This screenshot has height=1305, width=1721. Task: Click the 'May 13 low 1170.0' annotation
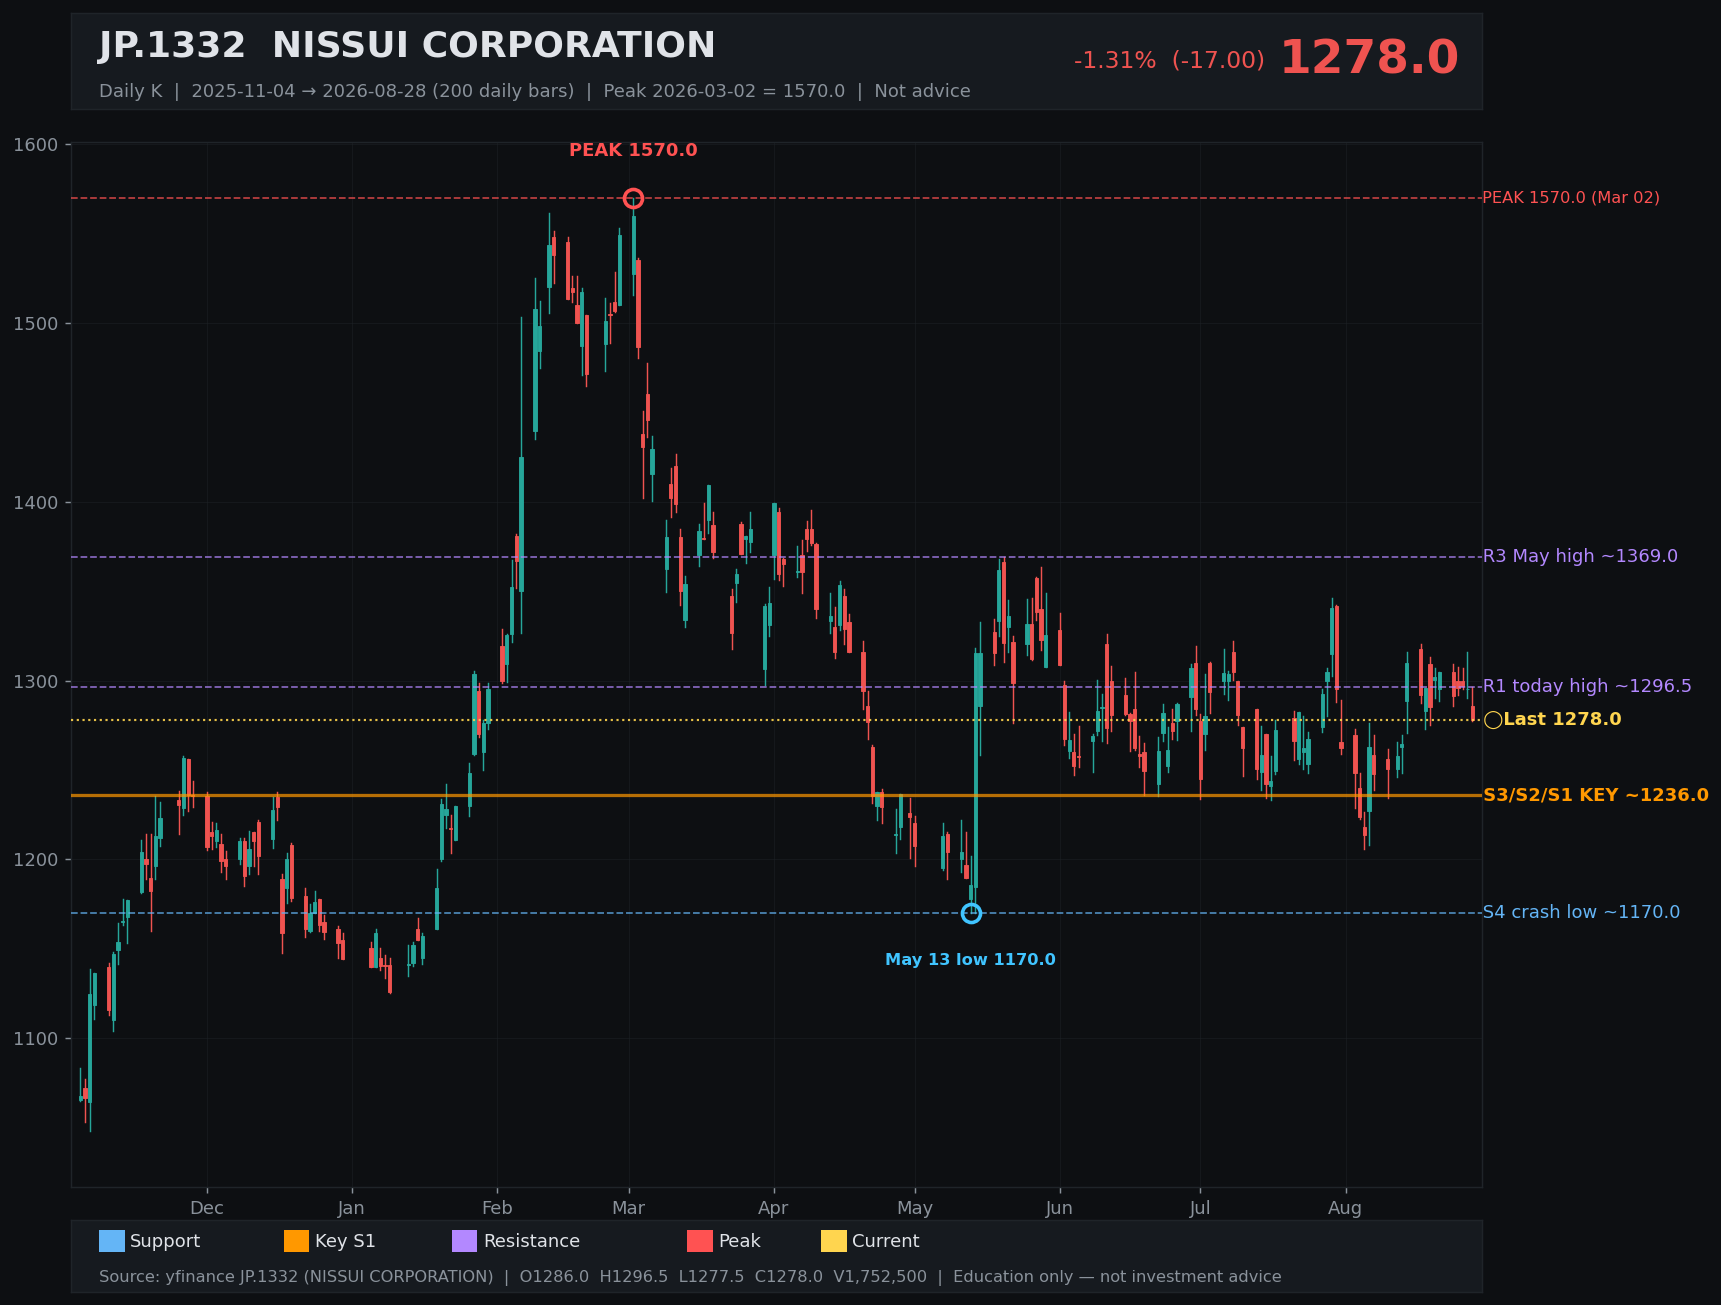coord(970,960)
